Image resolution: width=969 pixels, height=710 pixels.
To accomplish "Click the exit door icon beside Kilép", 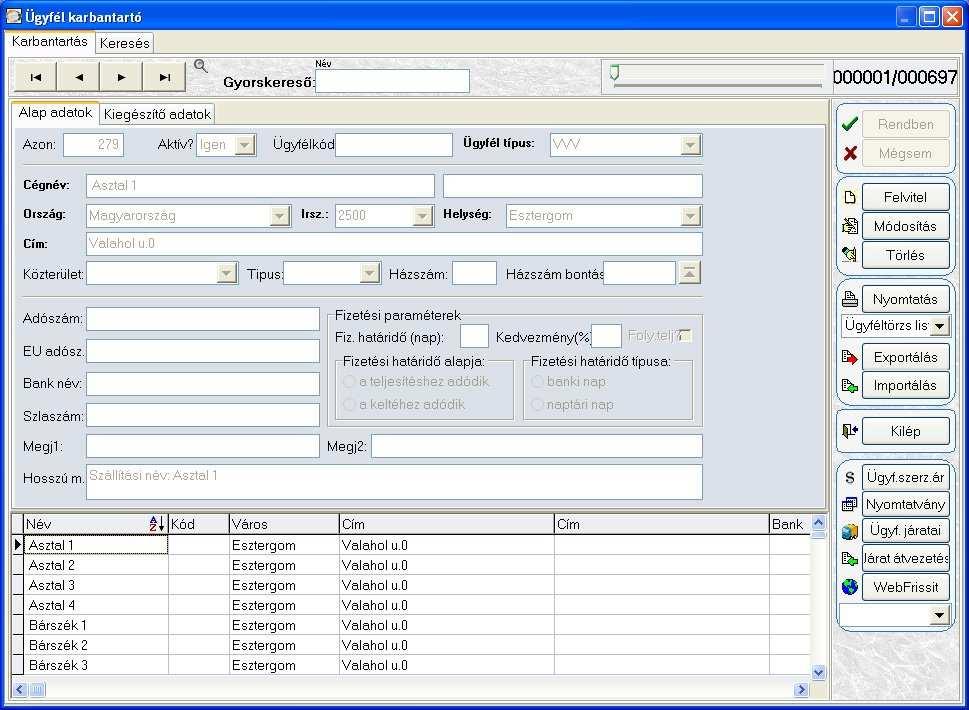I will click(850, 431).
